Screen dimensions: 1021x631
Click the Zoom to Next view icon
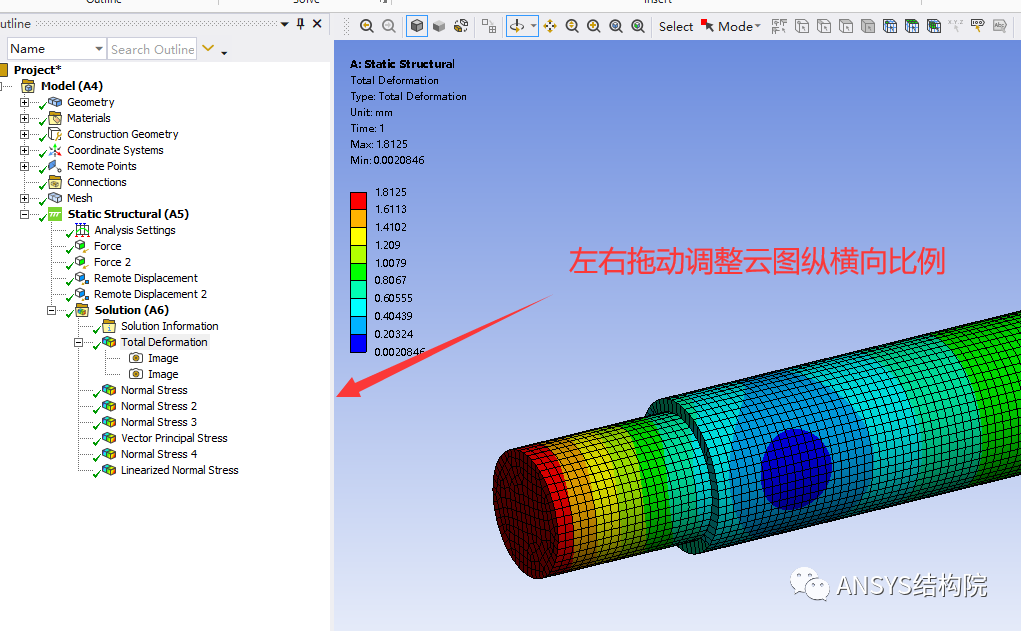click(x=389, y=26)
